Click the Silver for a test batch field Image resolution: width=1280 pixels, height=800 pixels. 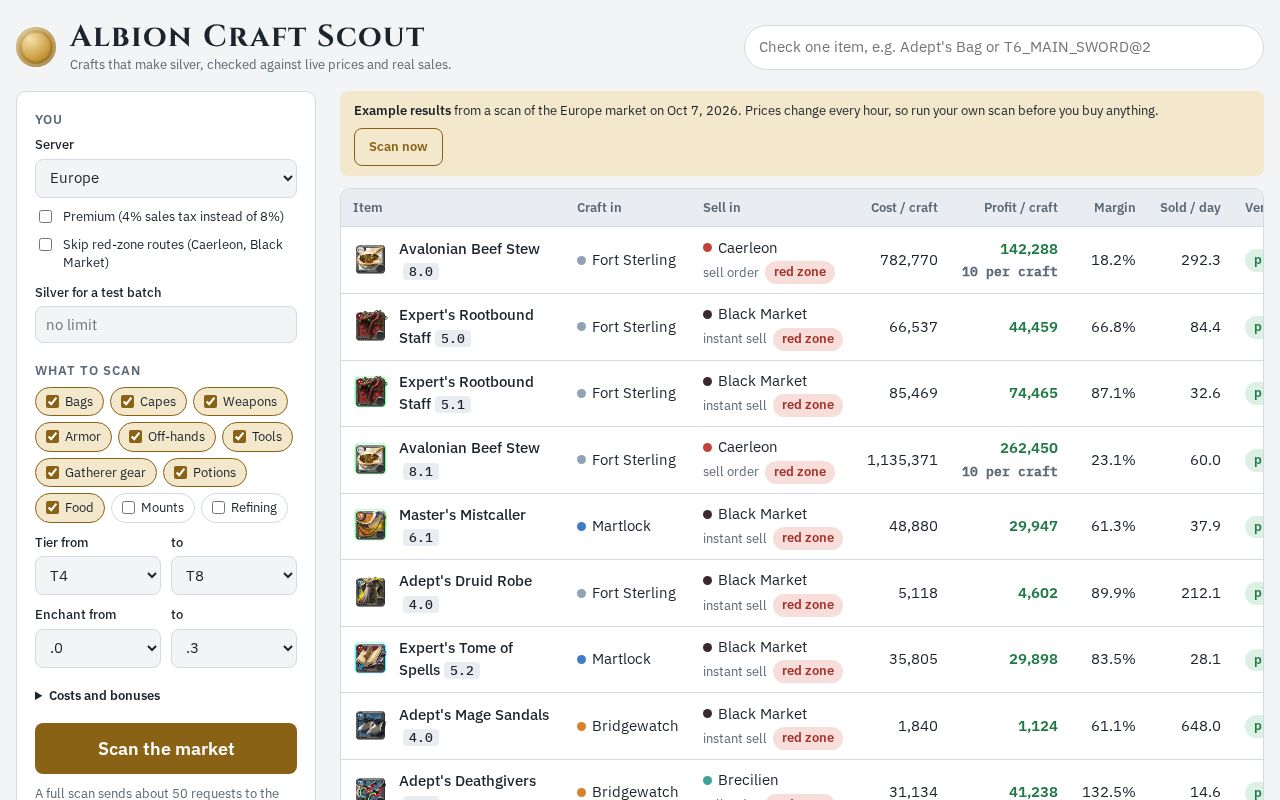pyautogui.click(x=166, y=325)
